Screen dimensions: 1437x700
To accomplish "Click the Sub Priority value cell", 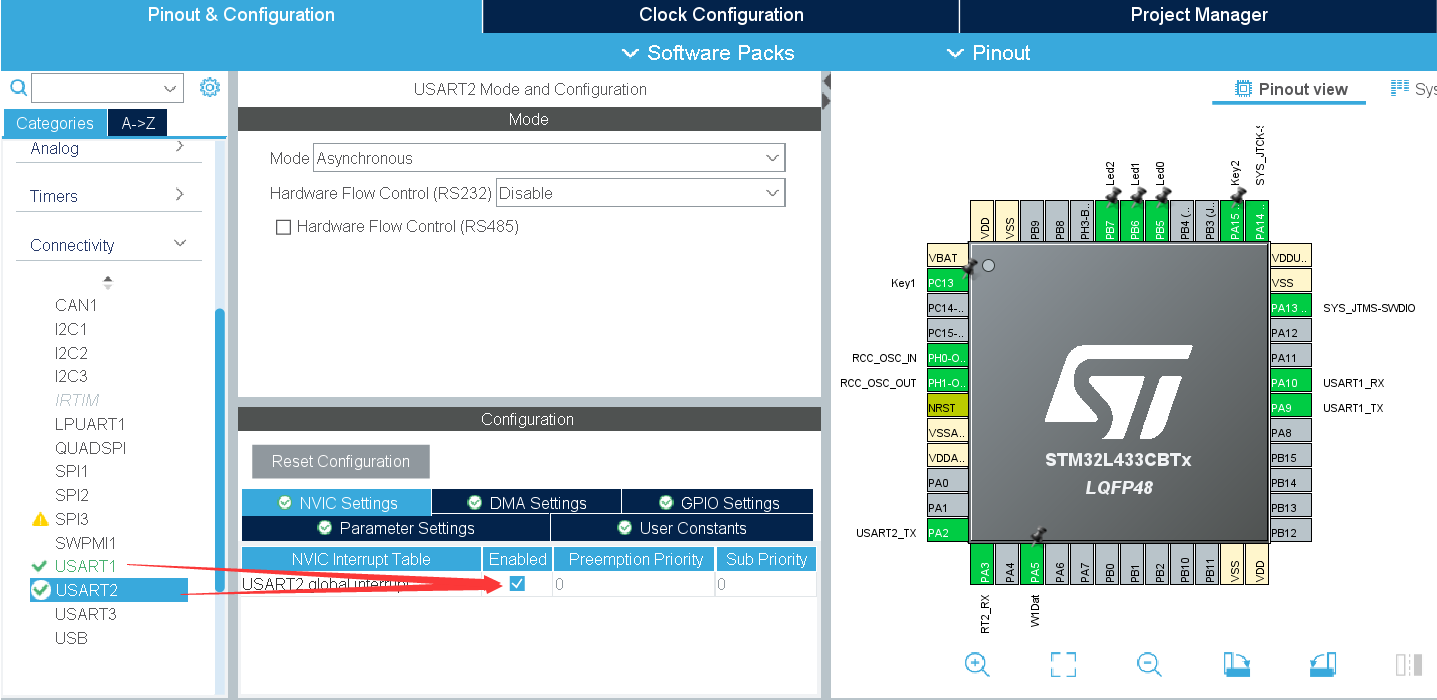I will 766,584.
